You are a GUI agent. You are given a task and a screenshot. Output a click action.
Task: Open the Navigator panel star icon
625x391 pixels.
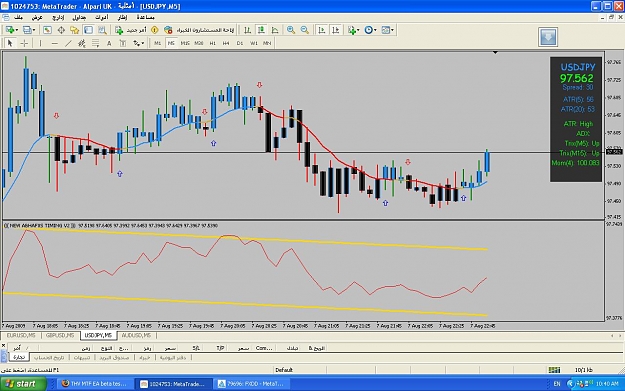tap(75, 30)
